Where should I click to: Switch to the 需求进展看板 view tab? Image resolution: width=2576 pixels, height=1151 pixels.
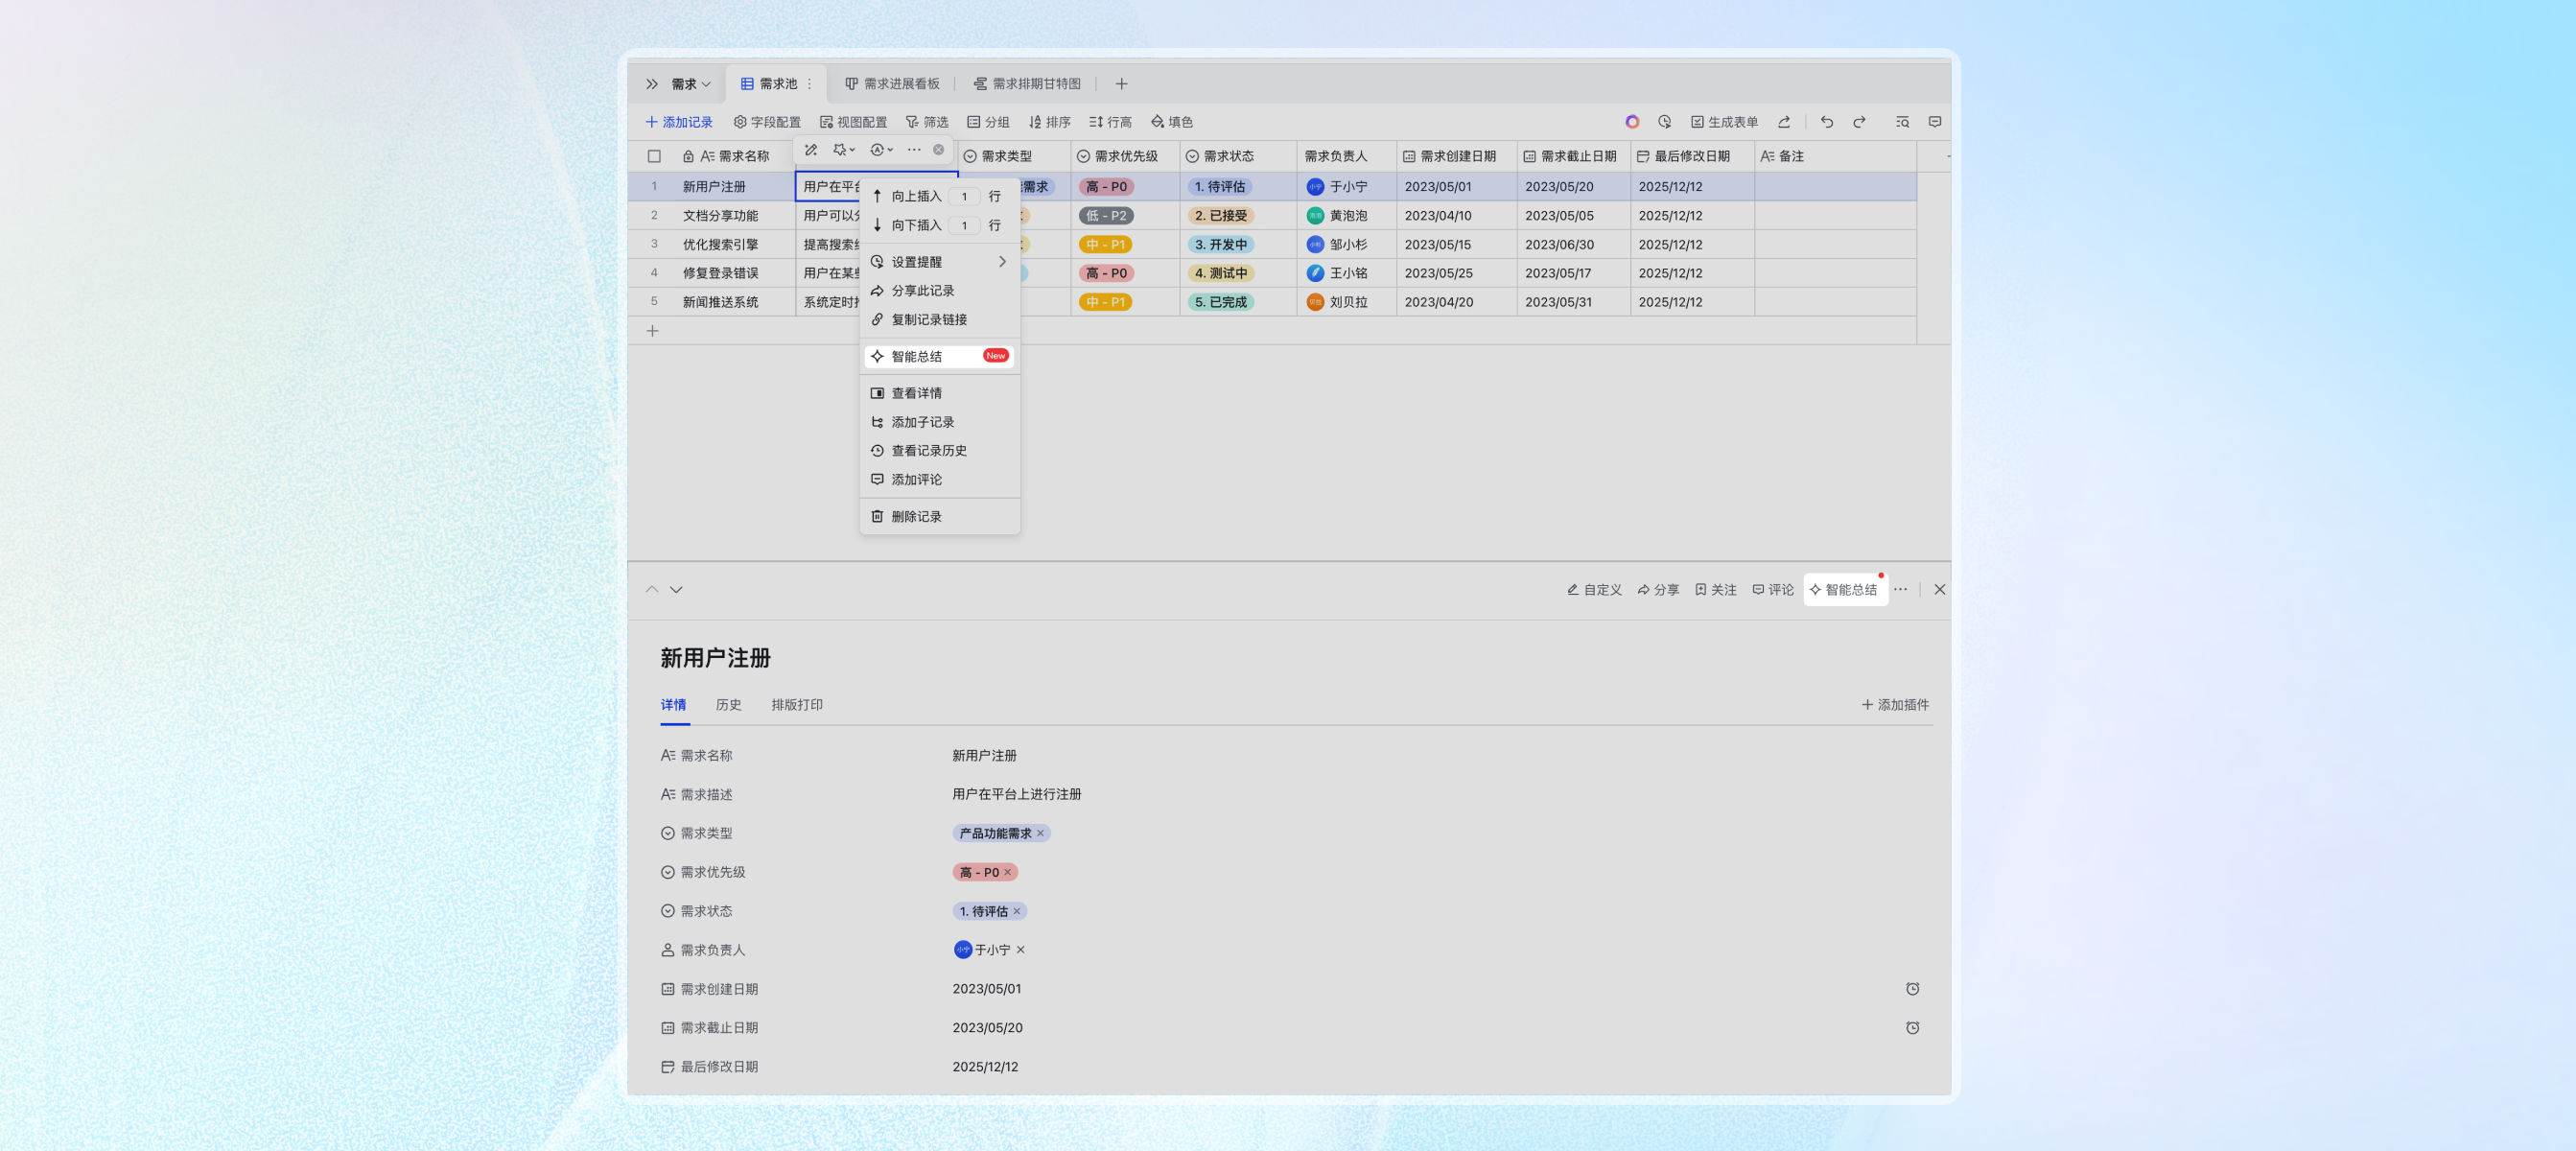pos(892,84)
